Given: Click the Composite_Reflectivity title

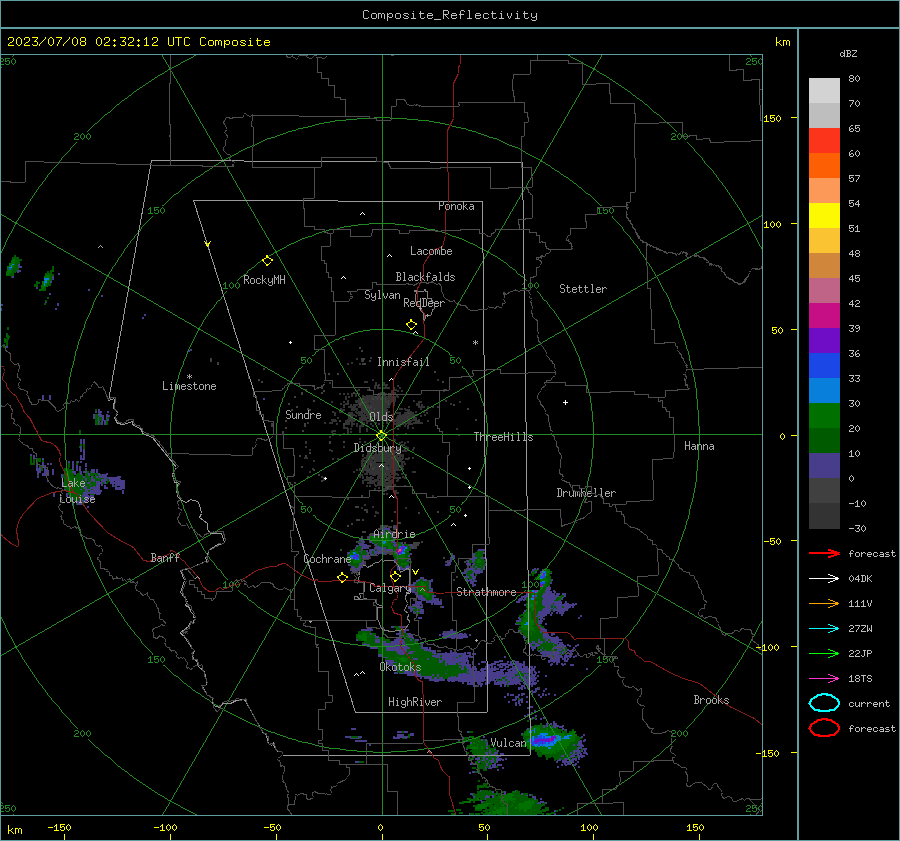Looking at the screenshot, I should click(x=450, y=15).
